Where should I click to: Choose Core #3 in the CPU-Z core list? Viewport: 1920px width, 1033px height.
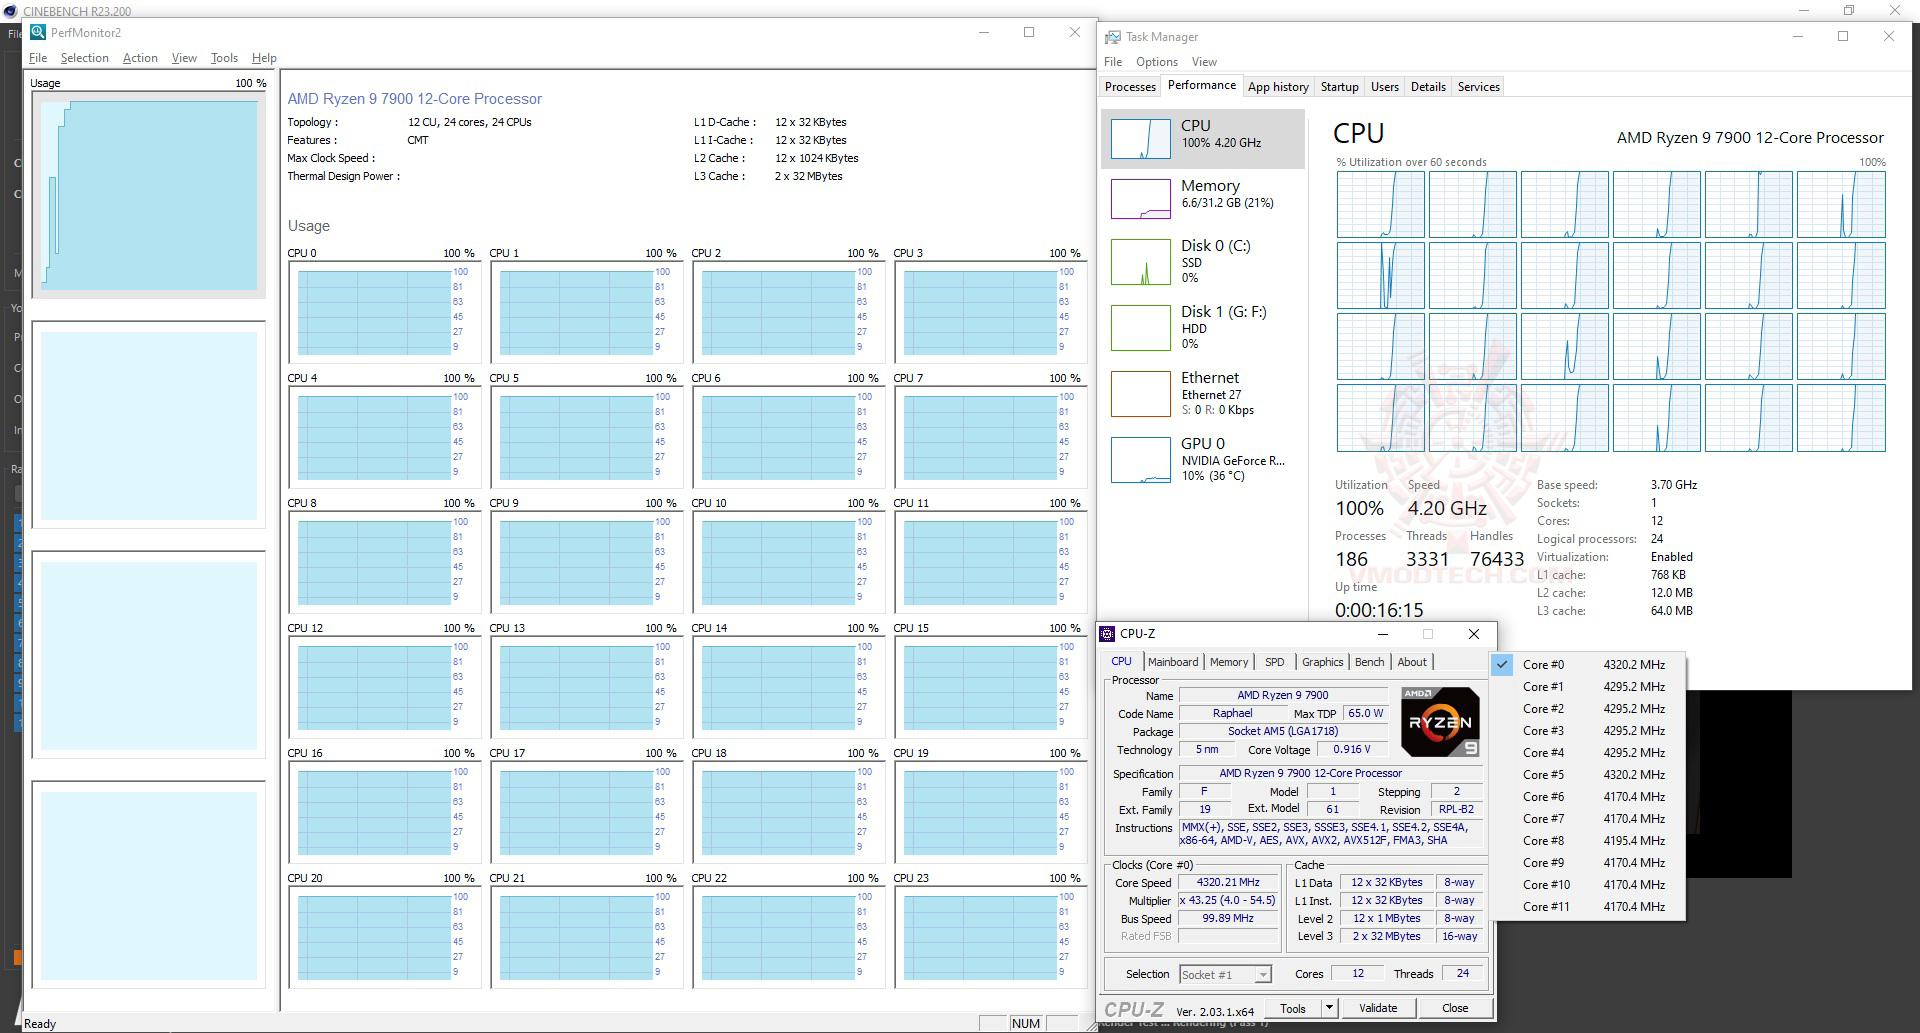(x=1586, y=731)
